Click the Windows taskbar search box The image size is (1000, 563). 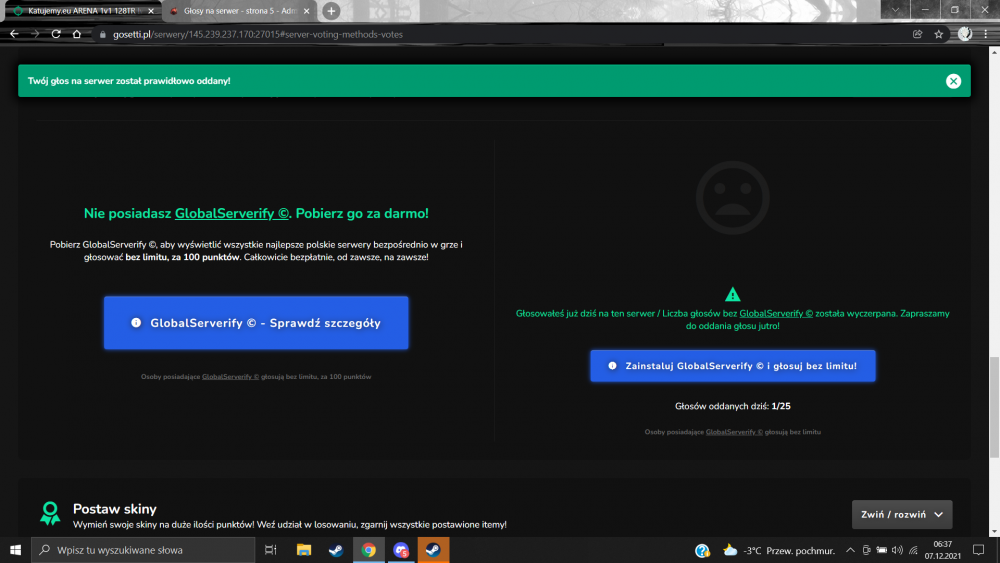143,550
